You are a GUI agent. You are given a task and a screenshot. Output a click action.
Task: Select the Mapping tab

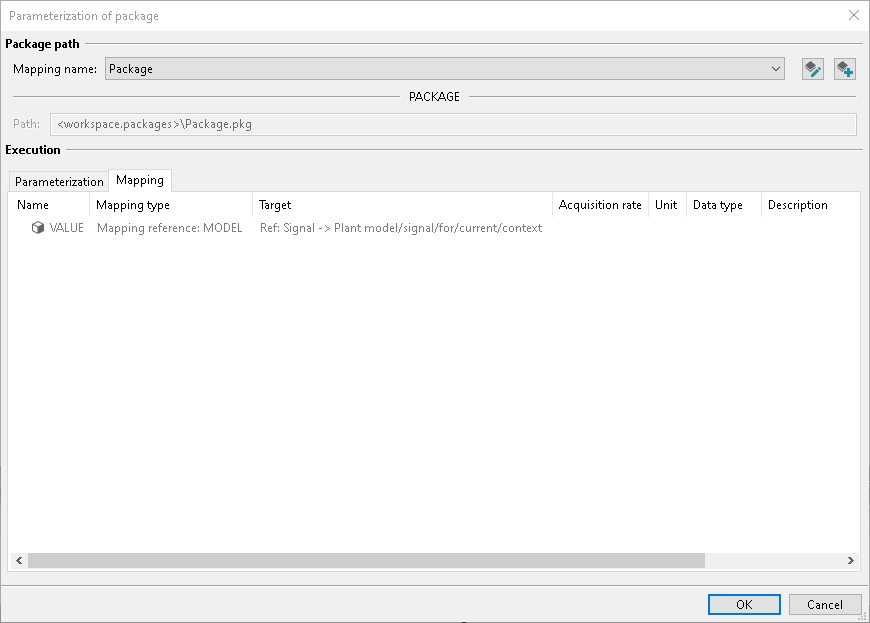point(140,180)
